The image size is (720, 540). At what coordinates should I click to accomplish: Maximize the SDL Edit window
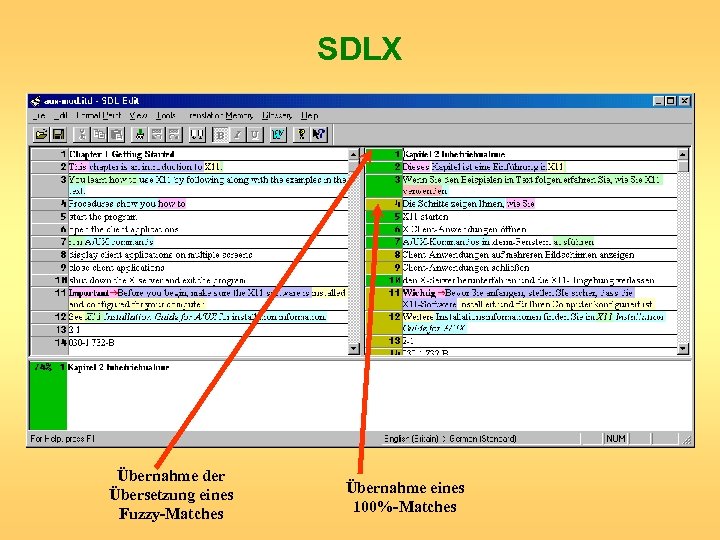671,101
